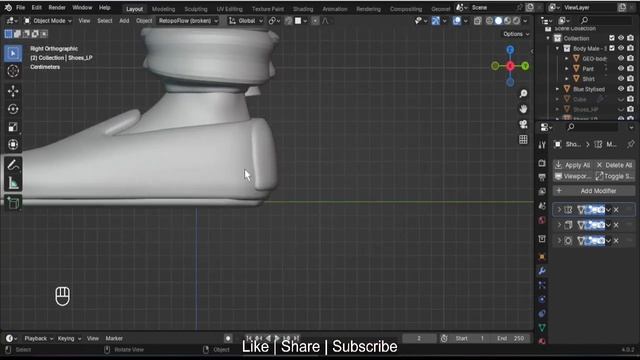Open the Object Mode dropdown

(47, 21)
